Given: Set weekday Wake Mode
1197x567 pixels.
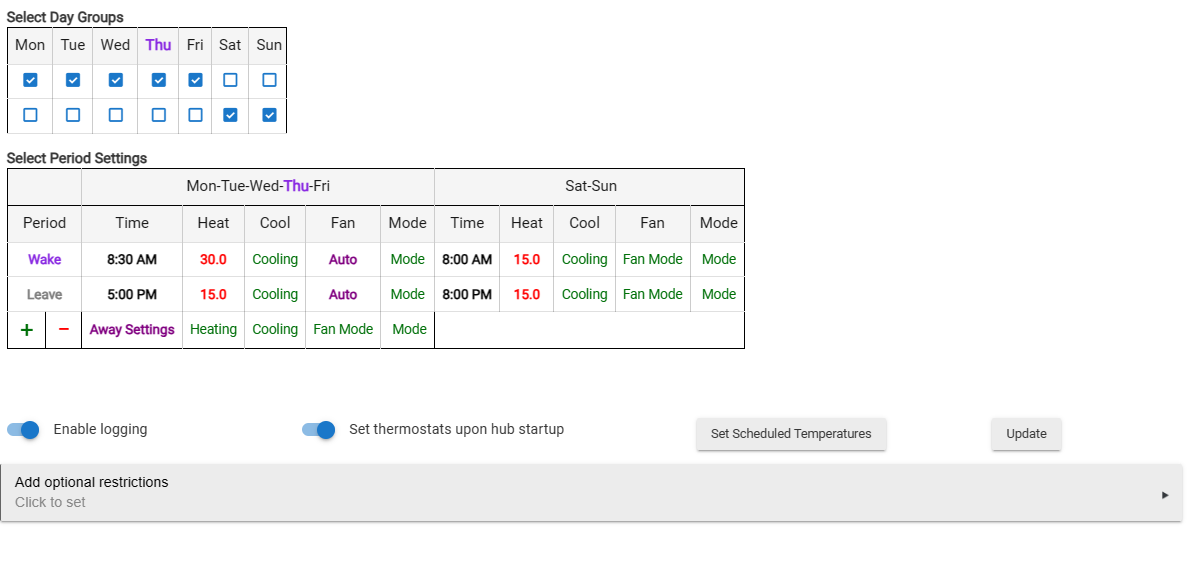Looking at the screenshot, I should pos(408,259).
